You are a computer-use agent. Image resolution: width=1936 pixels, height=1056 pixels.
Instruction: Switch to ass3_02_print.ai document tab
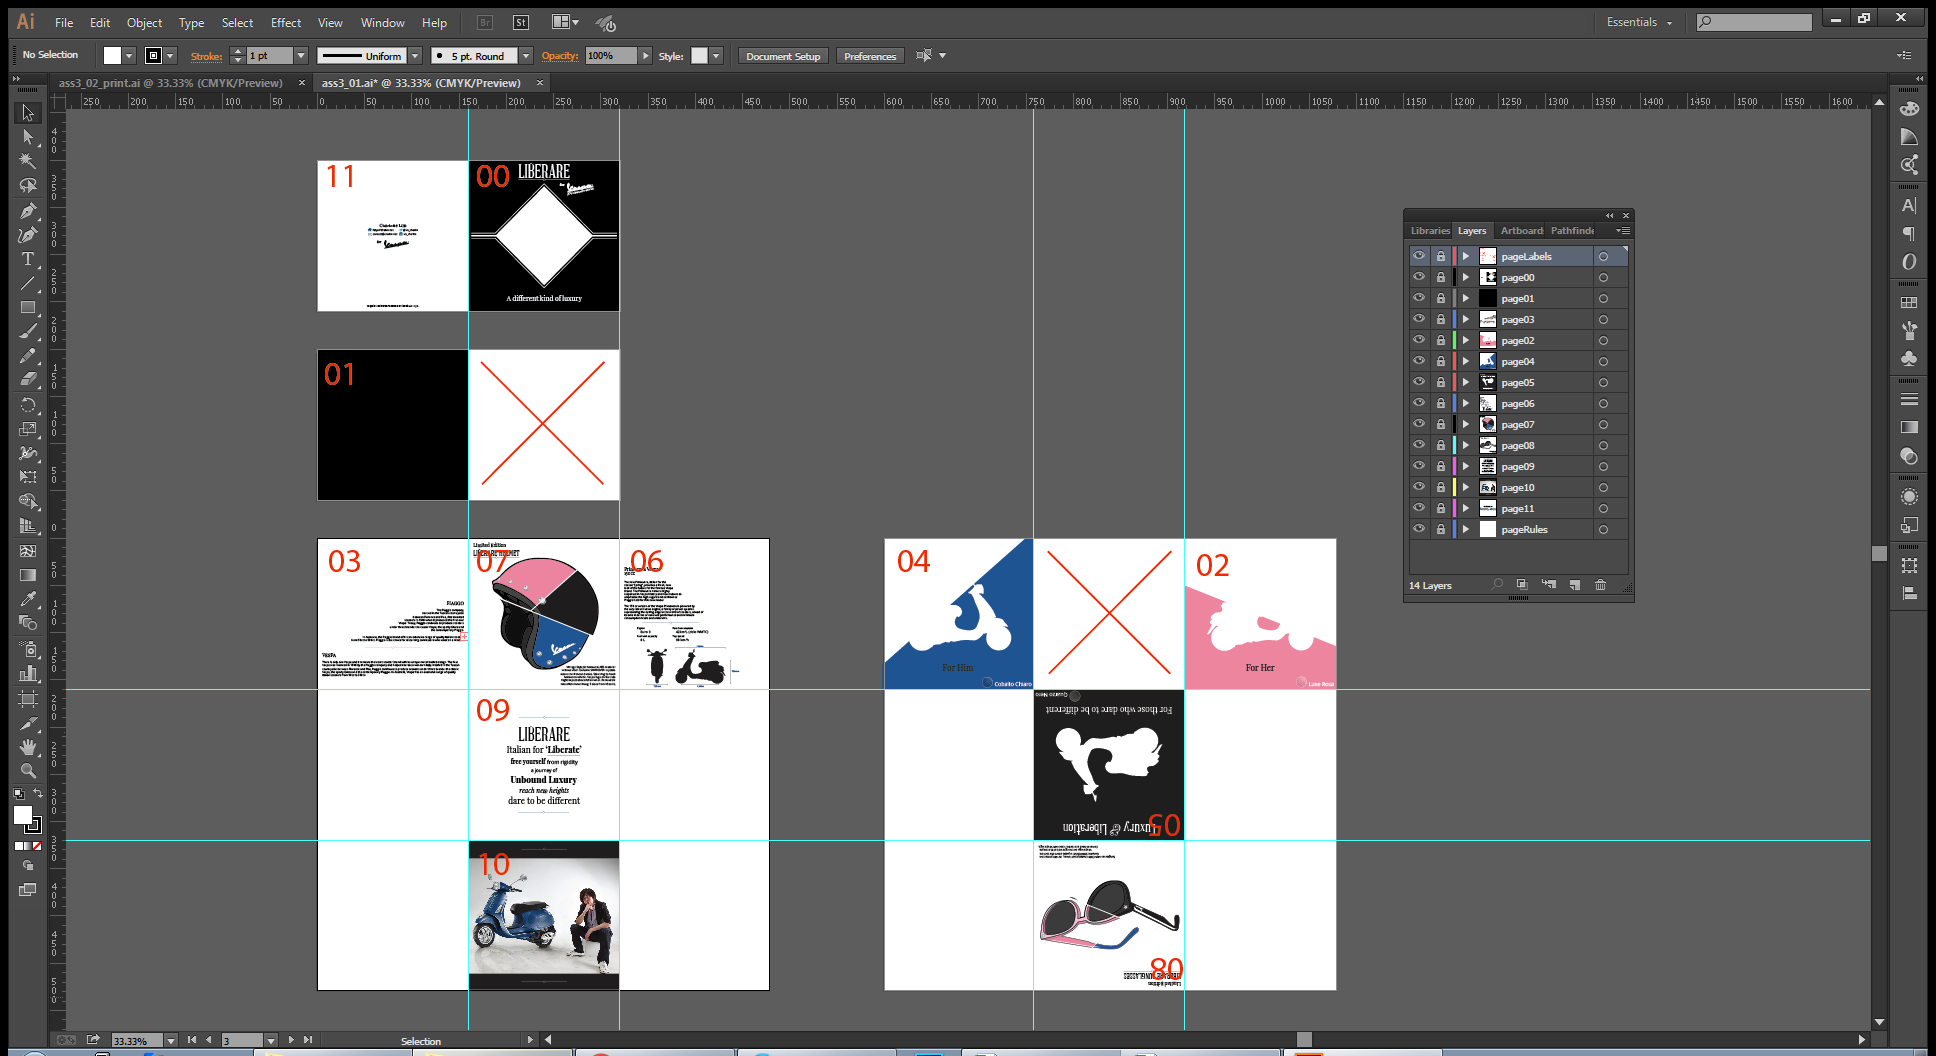coord(170,83)
